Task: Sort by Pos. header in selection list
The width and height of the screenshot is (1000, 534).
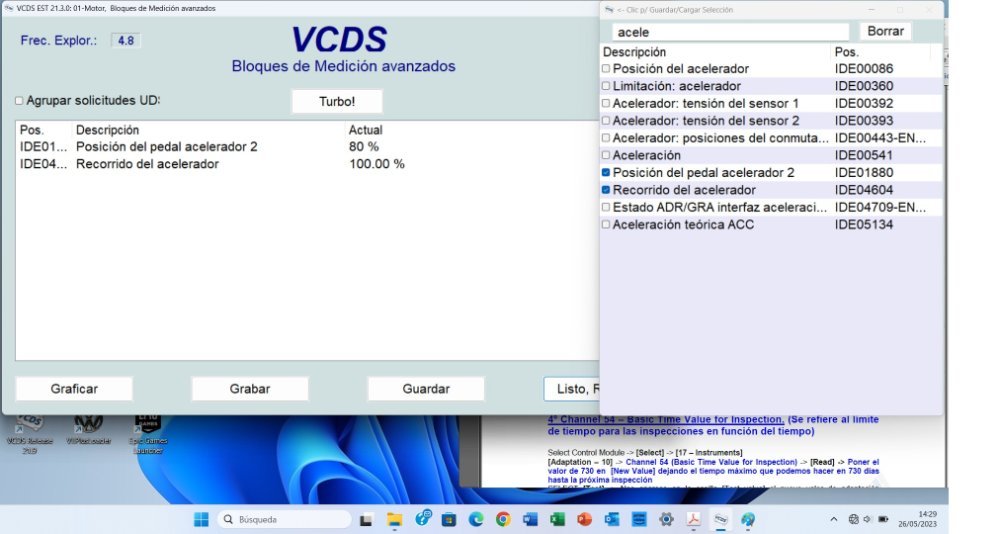Action: (x=846, y=52)
